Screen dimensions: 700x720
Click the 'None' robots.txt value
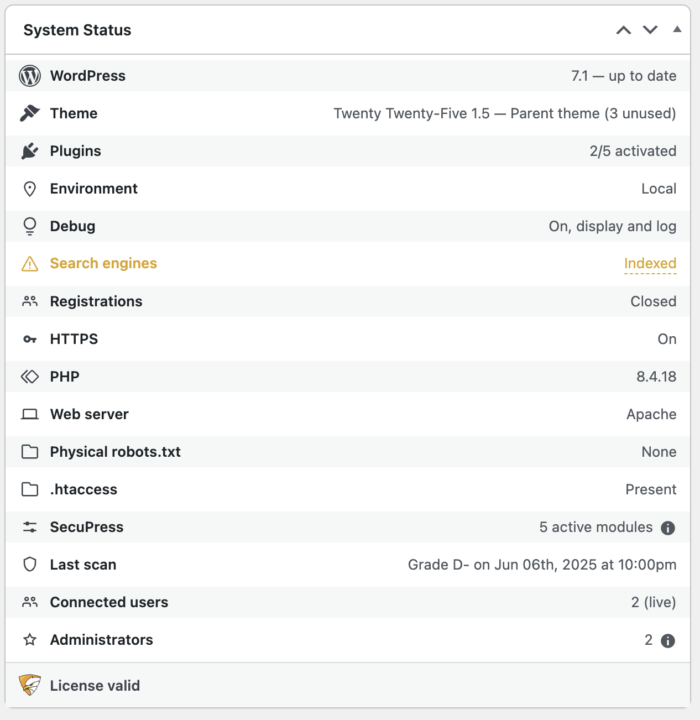[659, 452]
